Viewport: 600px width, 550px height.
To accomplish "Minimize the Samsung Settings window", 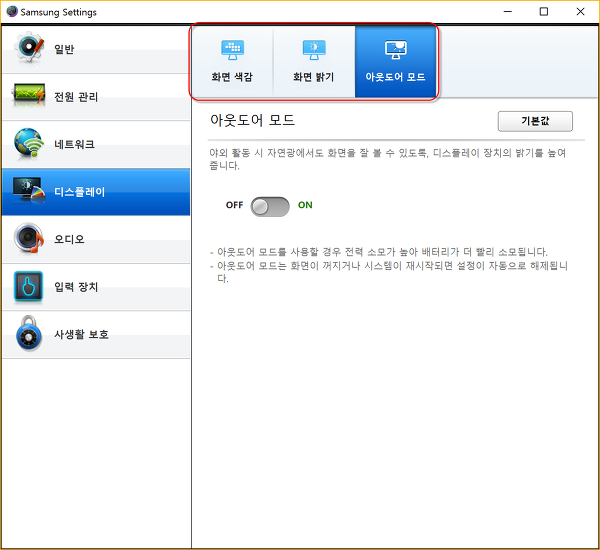I will click(x=508, y=11).
